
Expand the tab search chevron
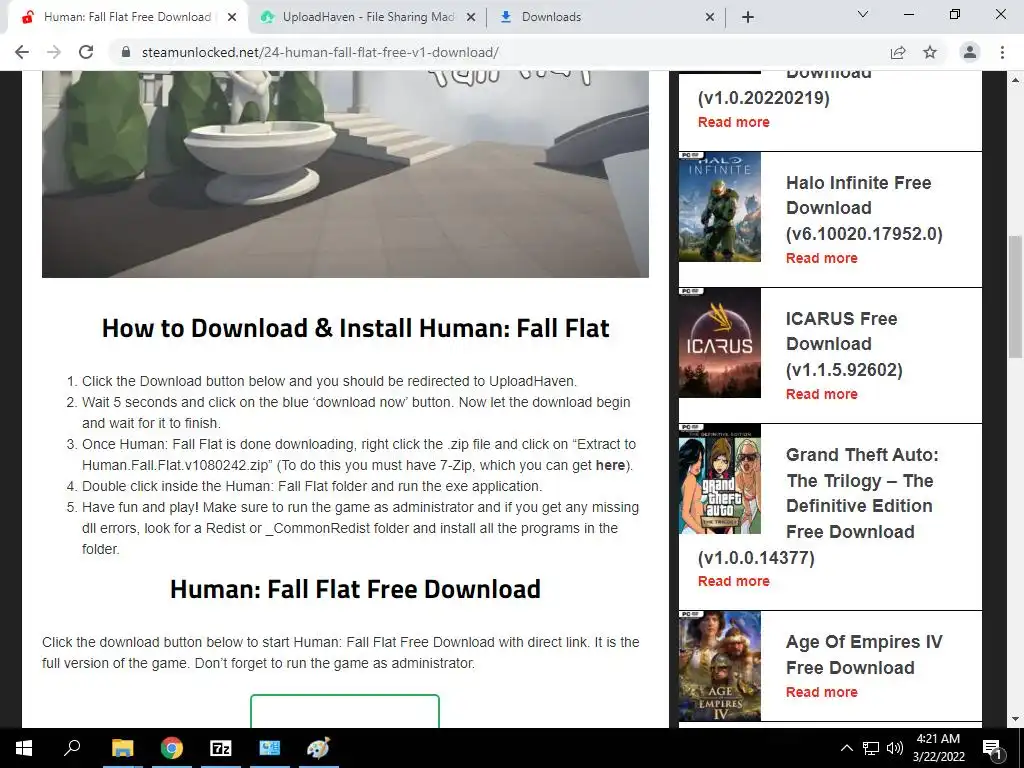coord(863,14)
